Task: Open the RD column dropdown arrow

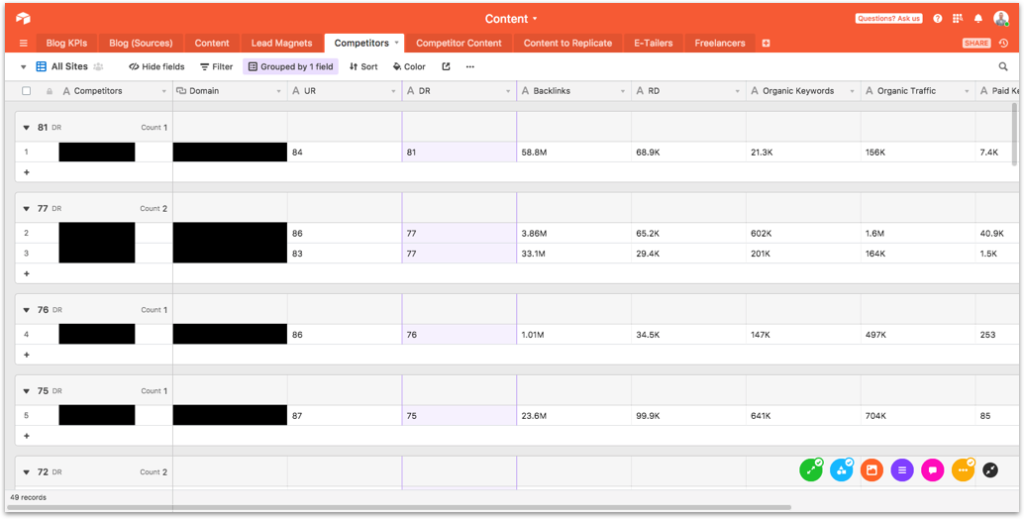Action: point(738,91)
